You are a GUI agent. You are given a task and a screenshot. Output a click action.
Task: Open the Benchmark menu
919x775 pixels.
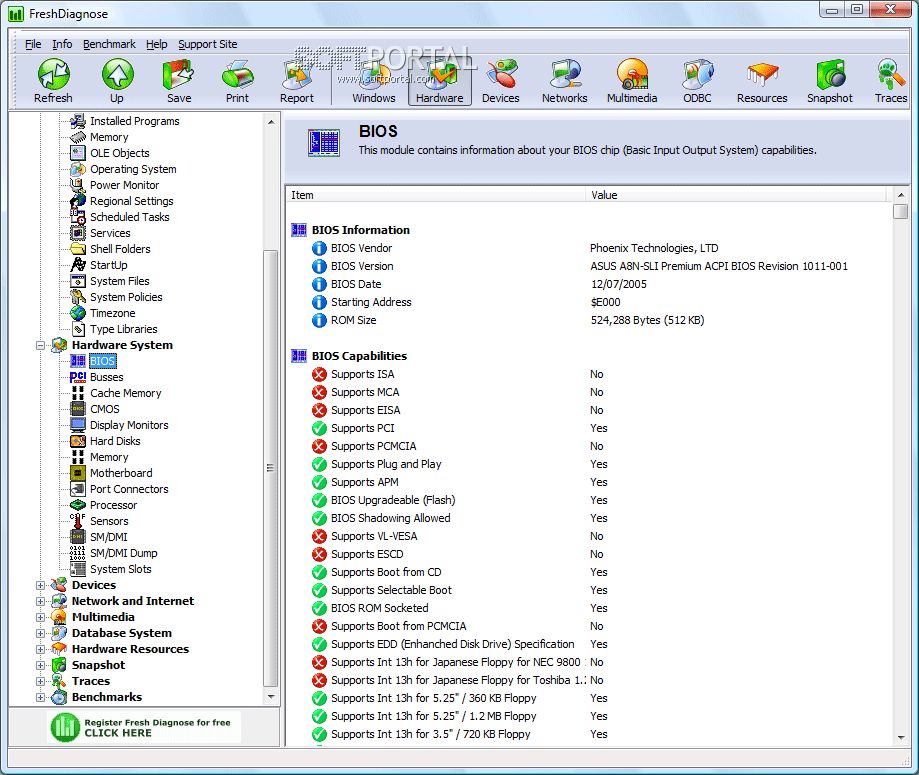click(x=109, y=44)
